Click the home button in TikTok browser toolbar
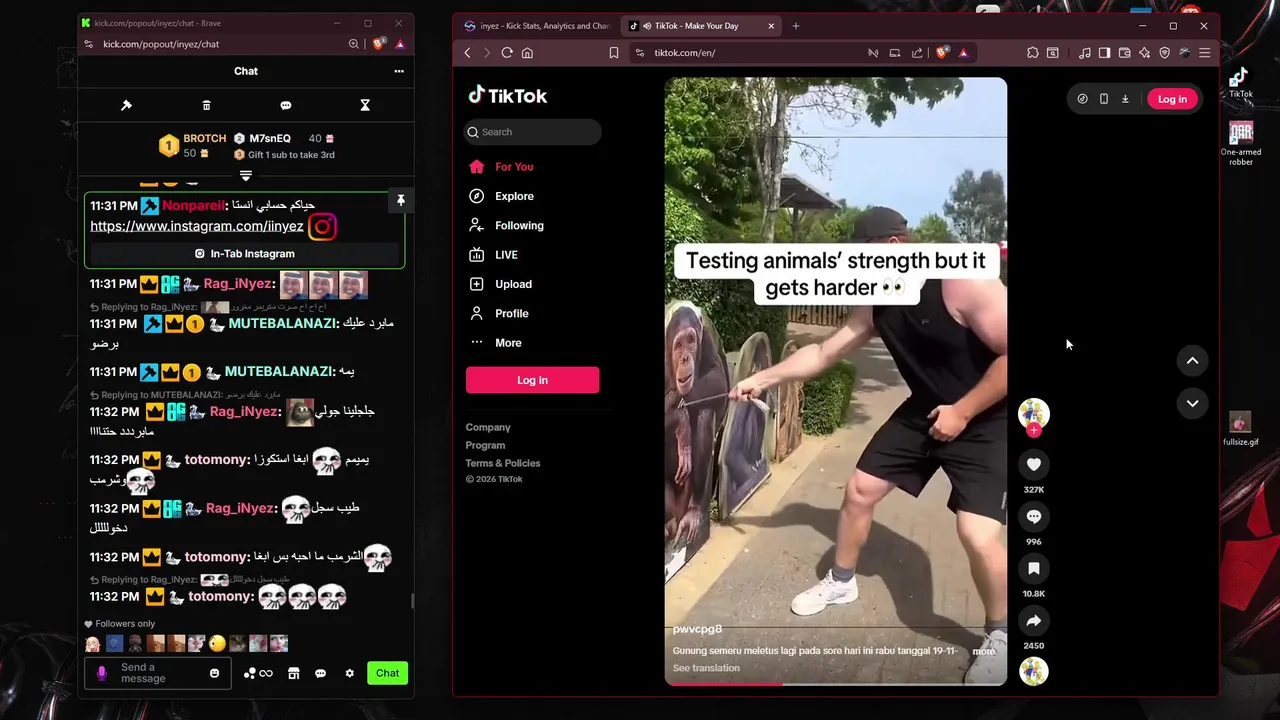This screenshot has height=720, width=1280. pos(527,53)
